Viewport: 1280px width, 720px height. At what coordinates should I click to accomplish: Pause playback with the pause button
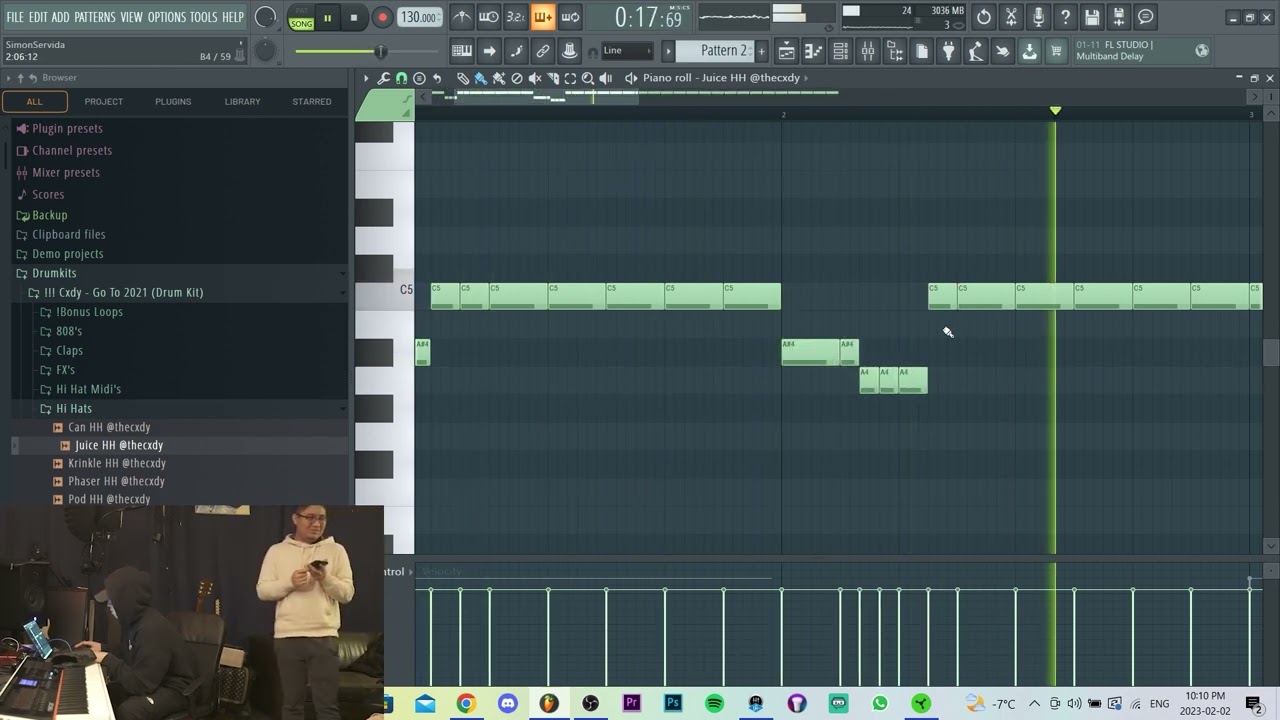pos(327,17)
